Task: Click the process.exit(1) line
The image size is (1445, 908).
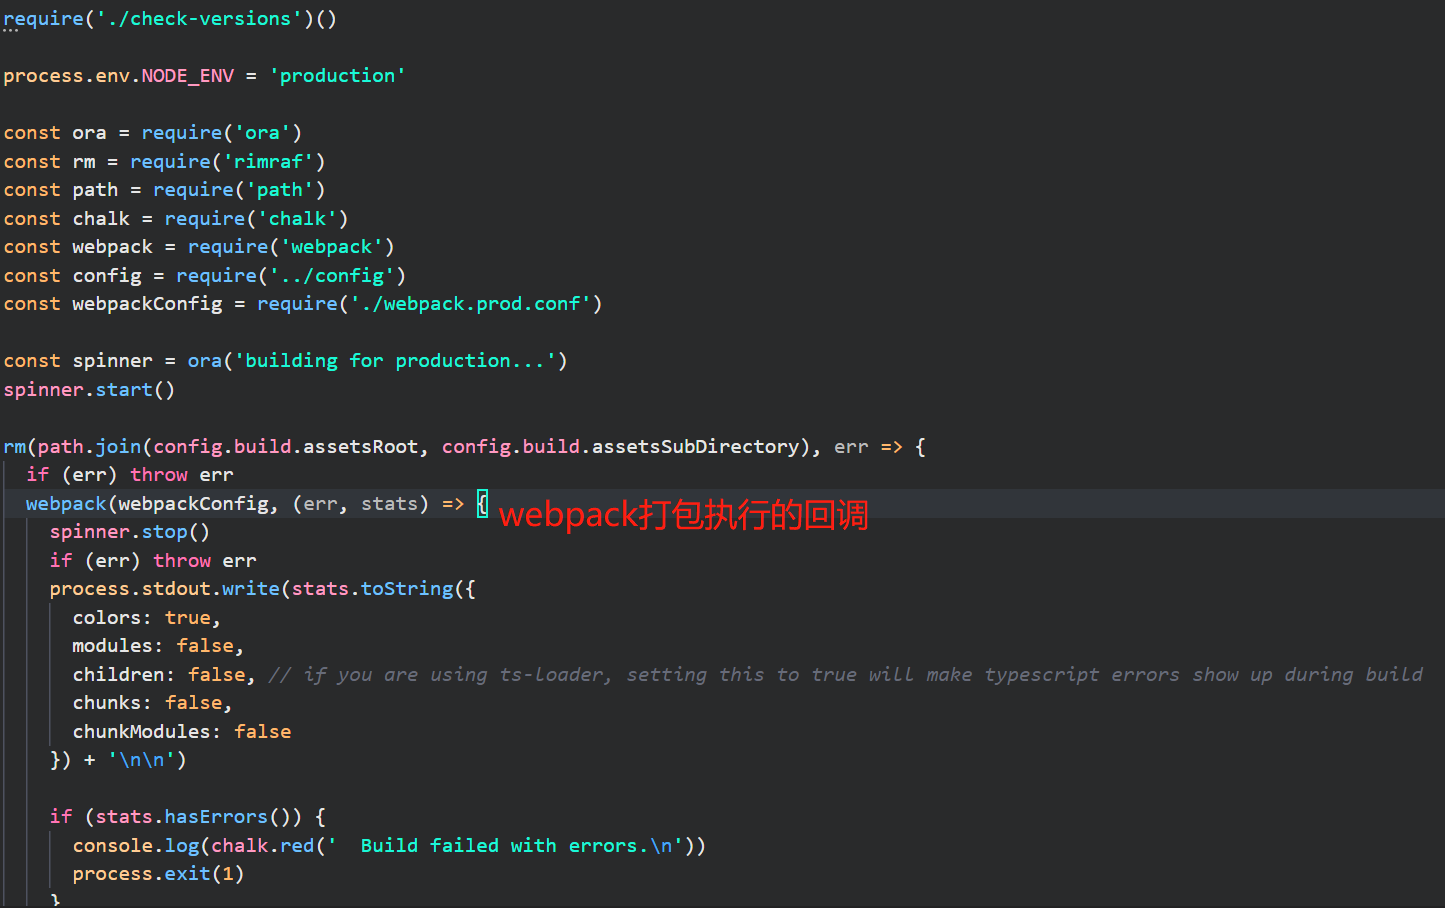Action: [x=158, y=874]
